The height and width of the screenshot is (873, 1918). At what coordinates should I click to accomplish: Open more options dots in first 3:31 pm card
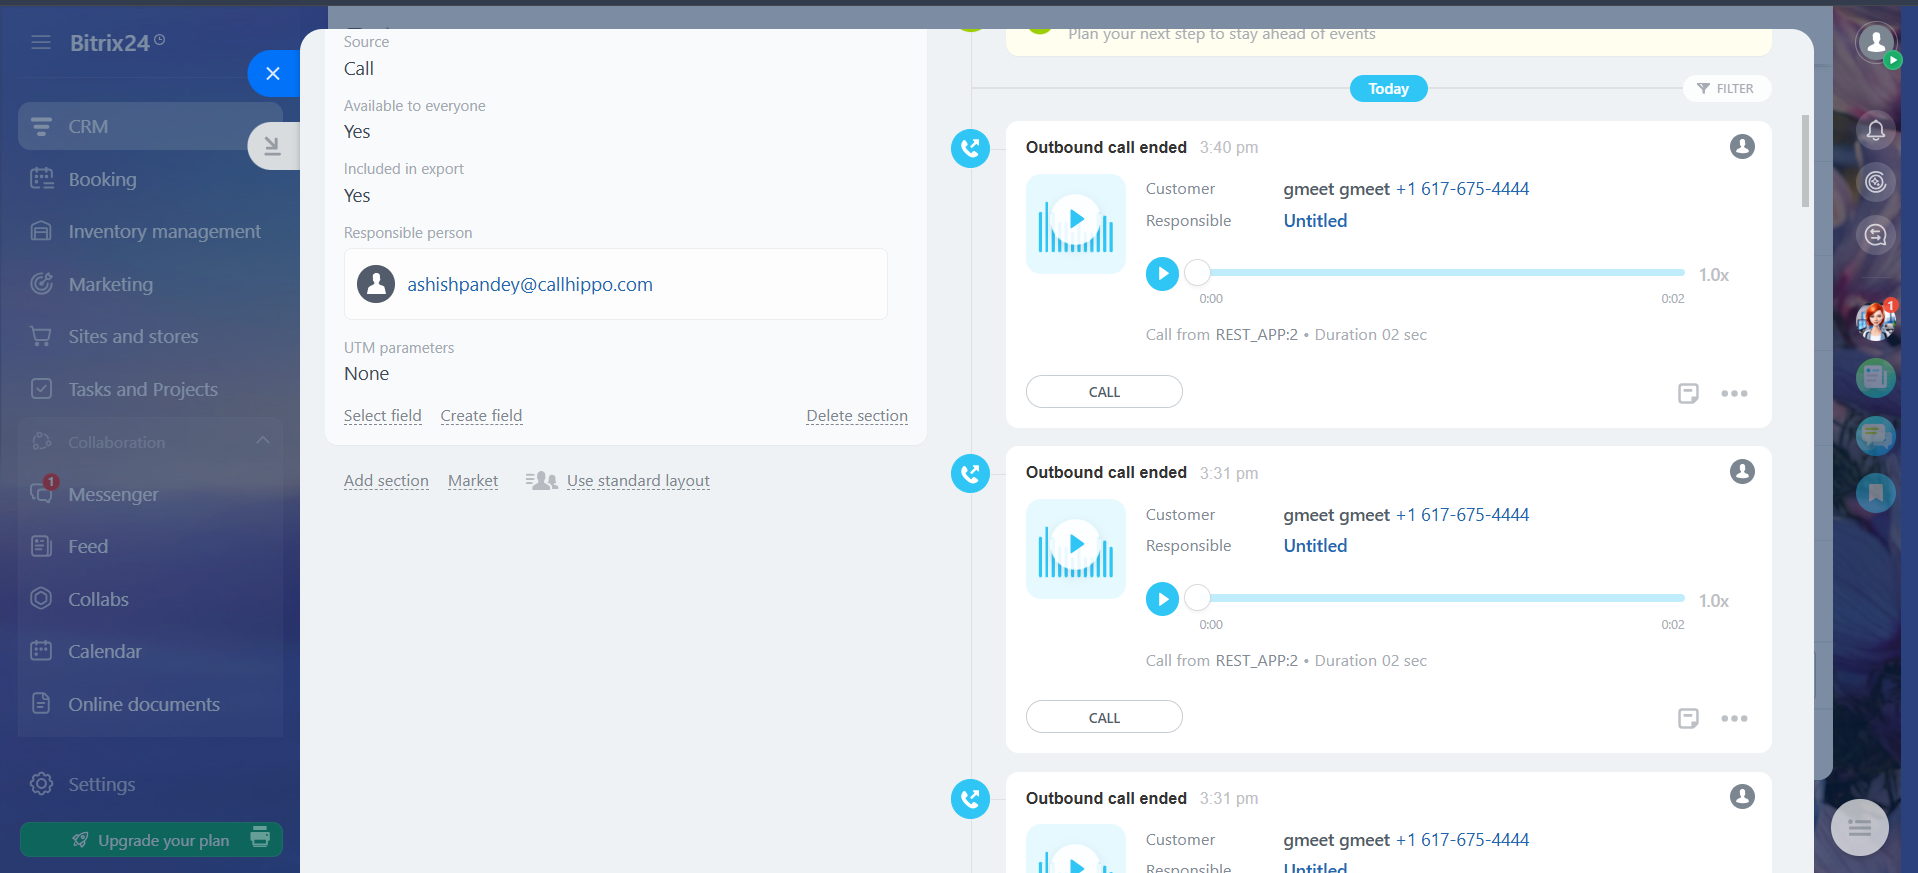click(x=1734, y=718)
